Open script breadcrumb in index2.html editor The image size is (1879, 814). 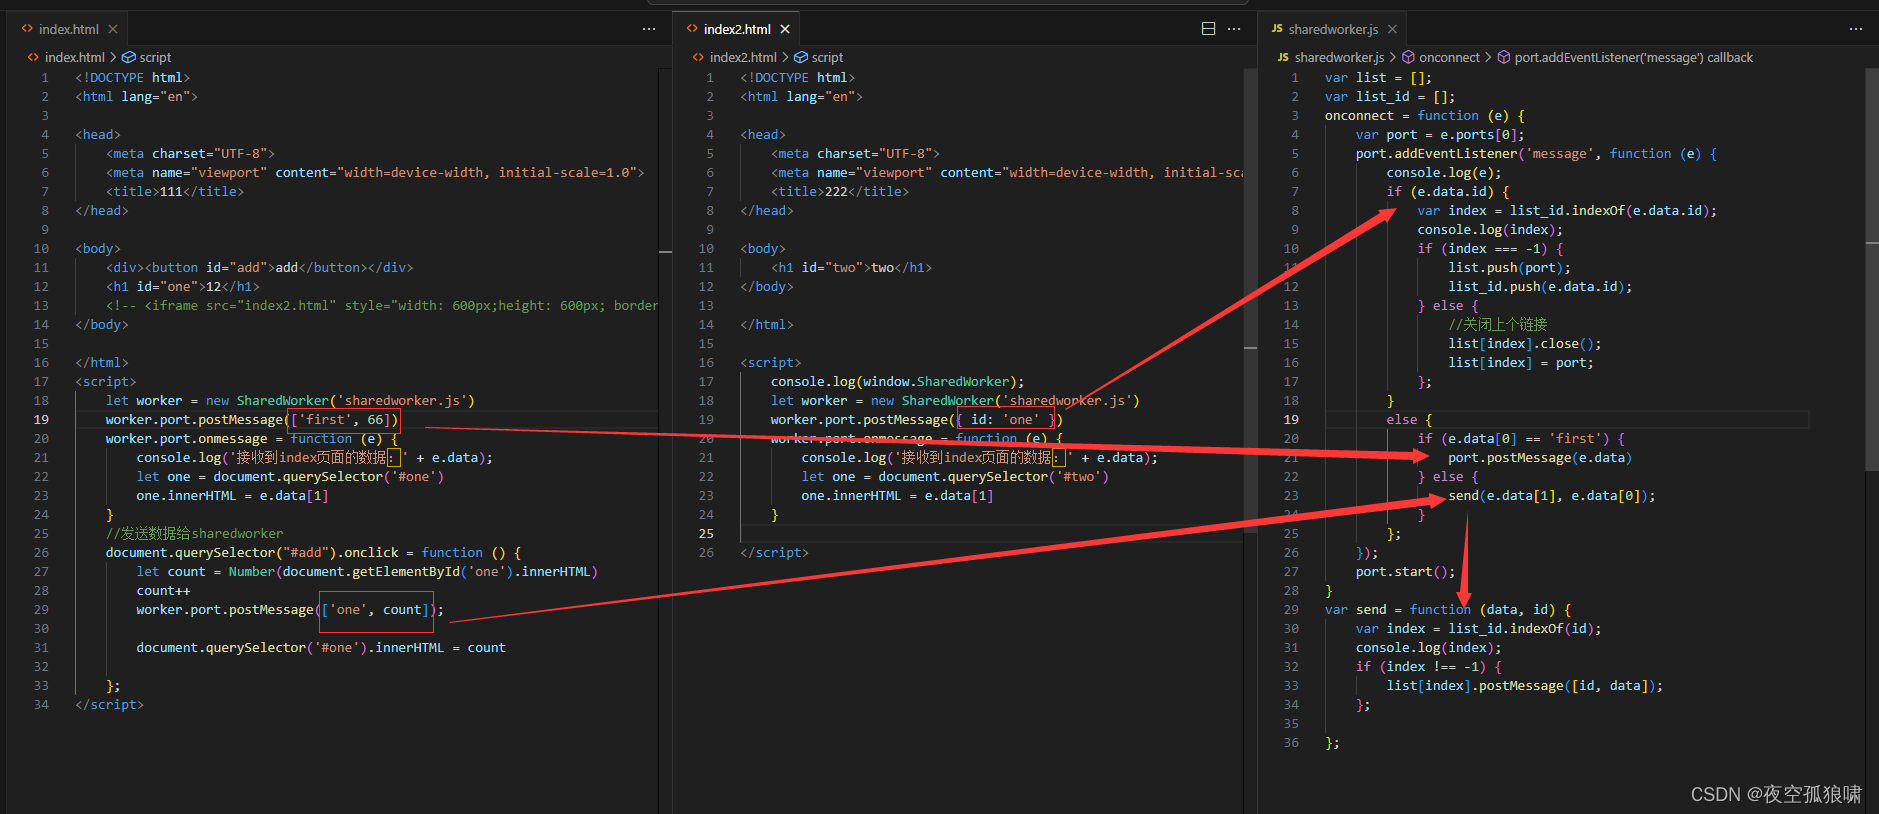point(827,57)
